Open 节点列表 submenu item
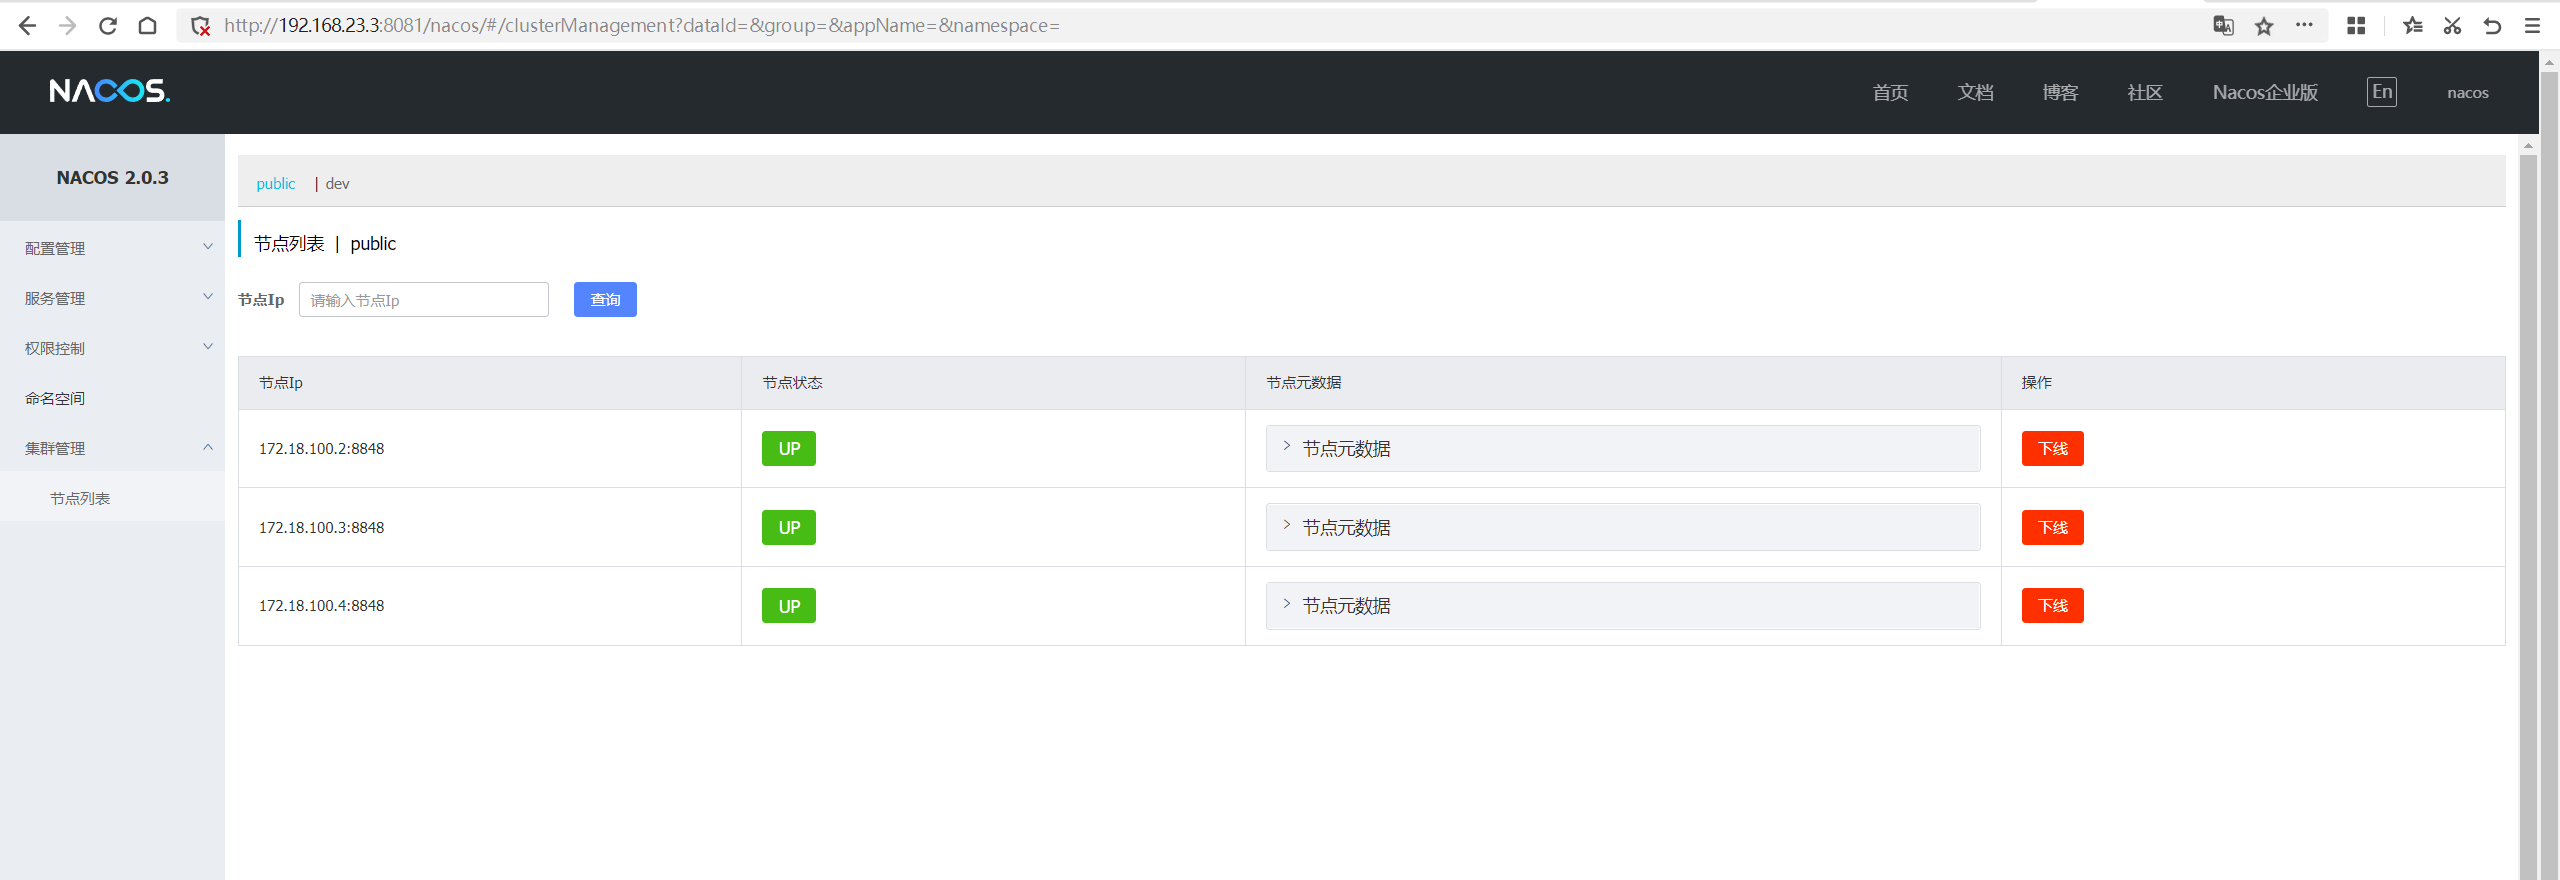This screenshot has width=2560, height=880. [112, 498]
